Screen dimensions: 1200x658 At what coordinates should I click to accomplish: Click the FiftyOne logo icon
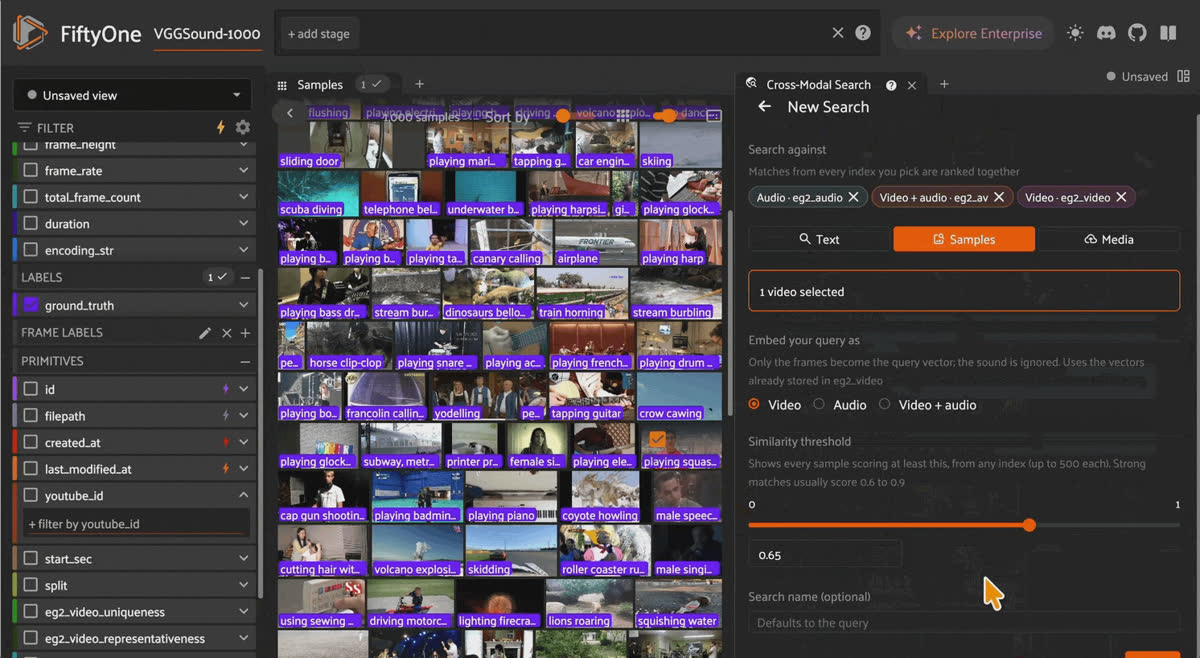point(29,33)
